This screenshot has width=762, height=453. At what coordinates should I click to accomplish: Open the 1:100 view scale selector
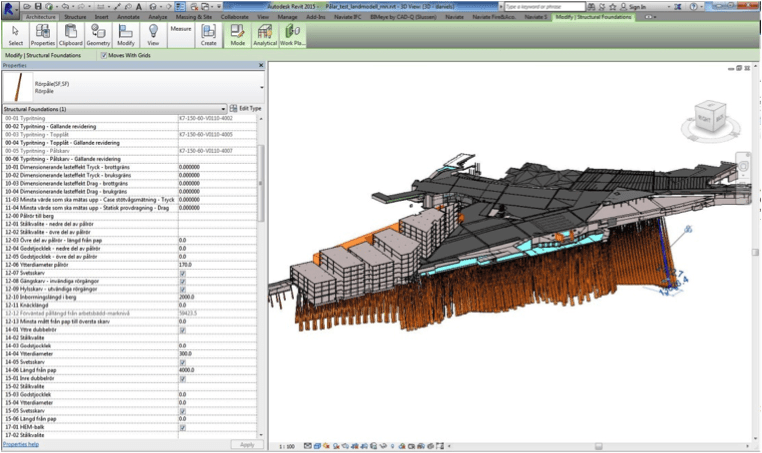click(x=288, y=445)
